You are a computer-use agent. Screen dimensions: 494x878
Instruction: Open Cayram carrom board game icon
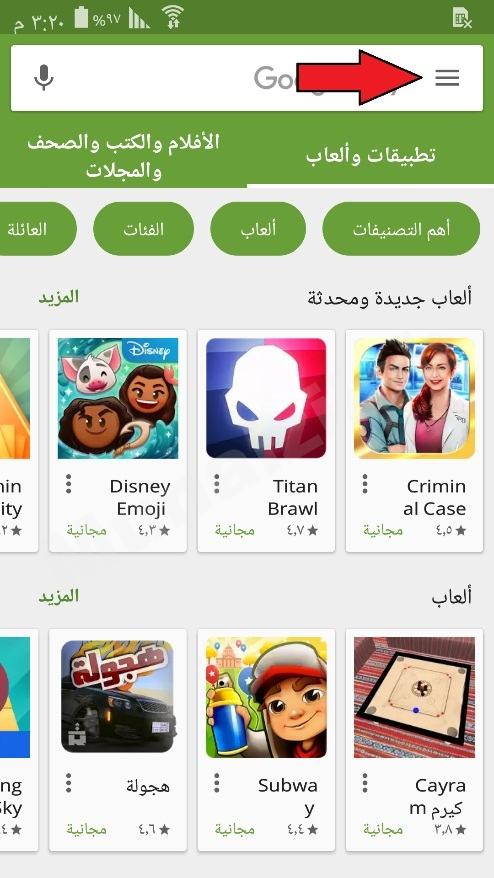pyautogui.click(x=414, y=697)
